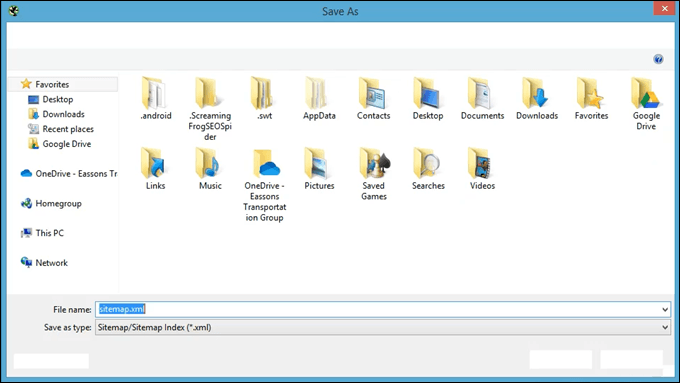The width and height of the screenshot is (680, 383).
Task: Open the Videos folder
Action: [x=482, y=168]
